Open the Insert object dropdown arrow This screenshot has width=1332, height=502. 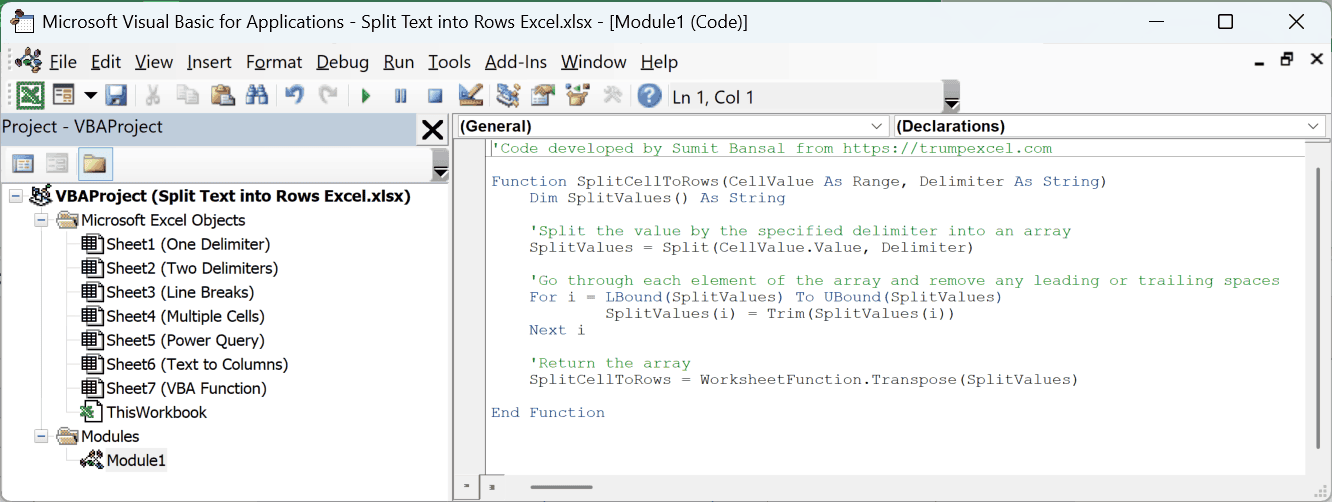pyautogui.click(x=90, y=96)
